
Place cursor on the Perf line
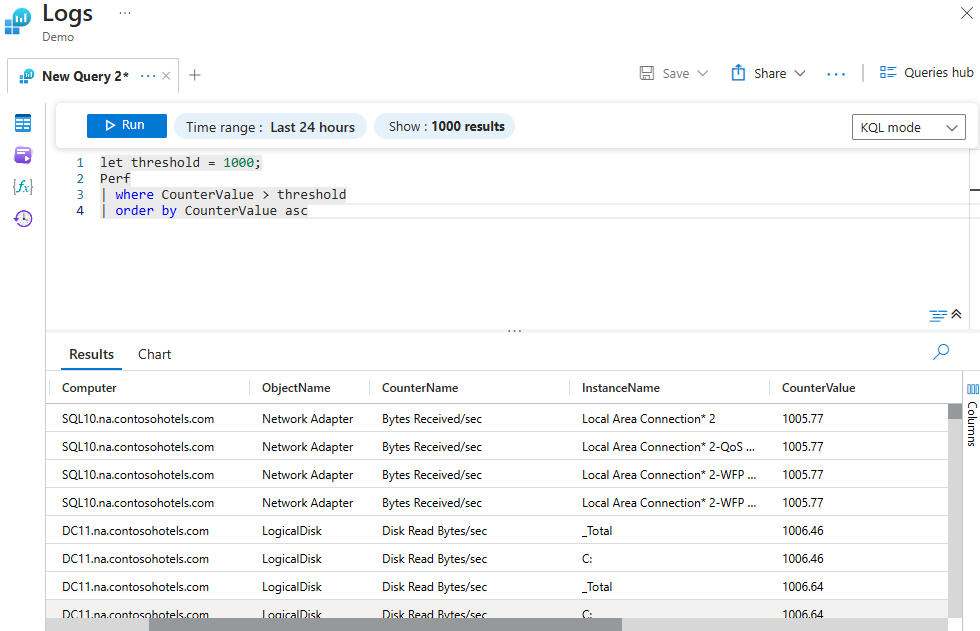115,179
